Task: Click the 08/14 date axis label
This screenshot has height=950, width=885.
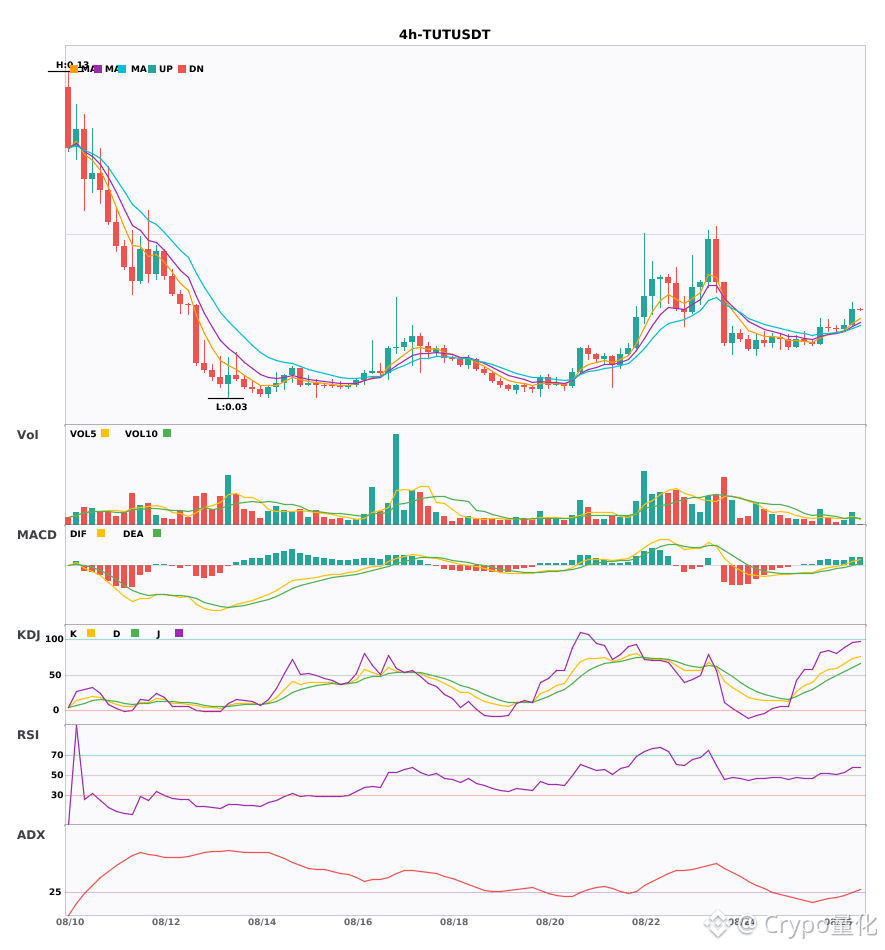Action: click(262, 922)
